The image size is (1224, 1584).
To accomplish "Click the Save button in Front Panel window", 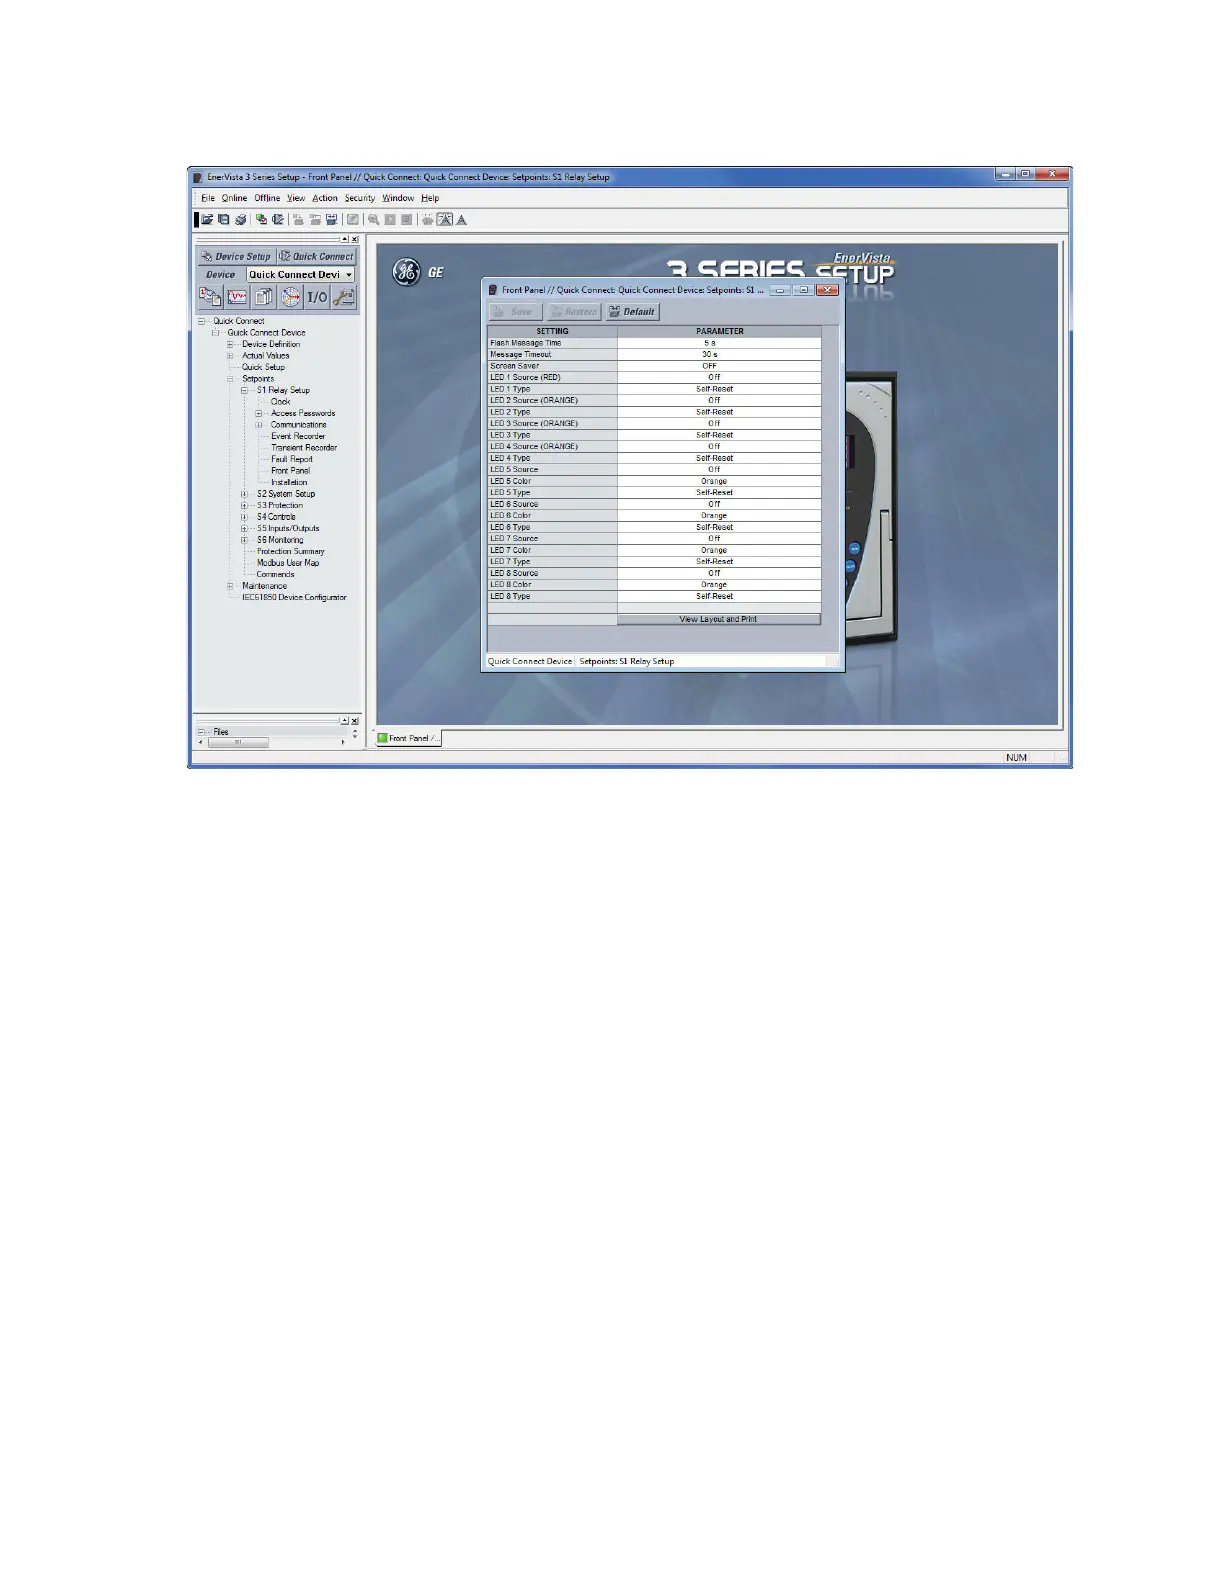I will click(515, 312).
